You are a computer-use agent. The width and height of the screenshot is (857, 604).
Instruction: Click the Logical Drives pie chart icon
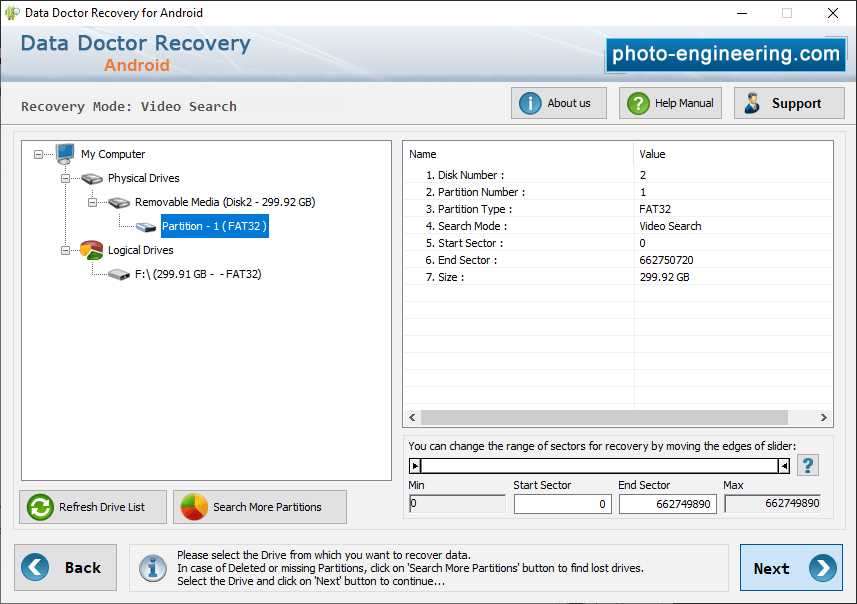pos(91,250)
